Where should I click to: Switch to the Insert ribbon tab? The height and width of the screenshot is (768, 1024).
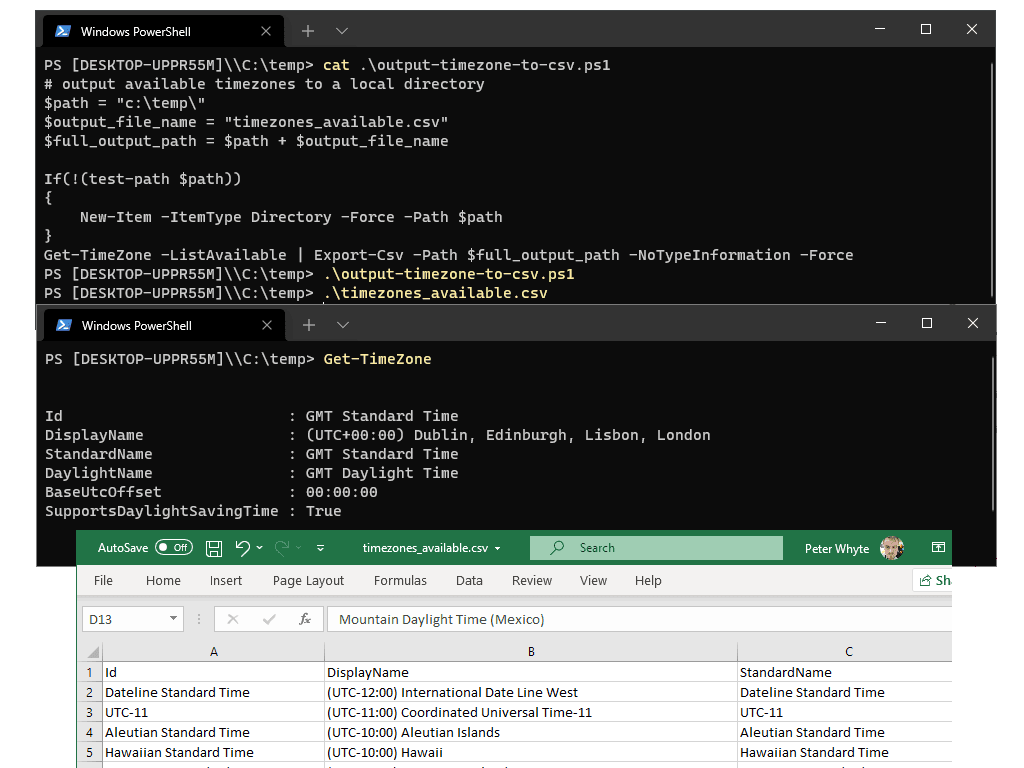click(225, 581)
